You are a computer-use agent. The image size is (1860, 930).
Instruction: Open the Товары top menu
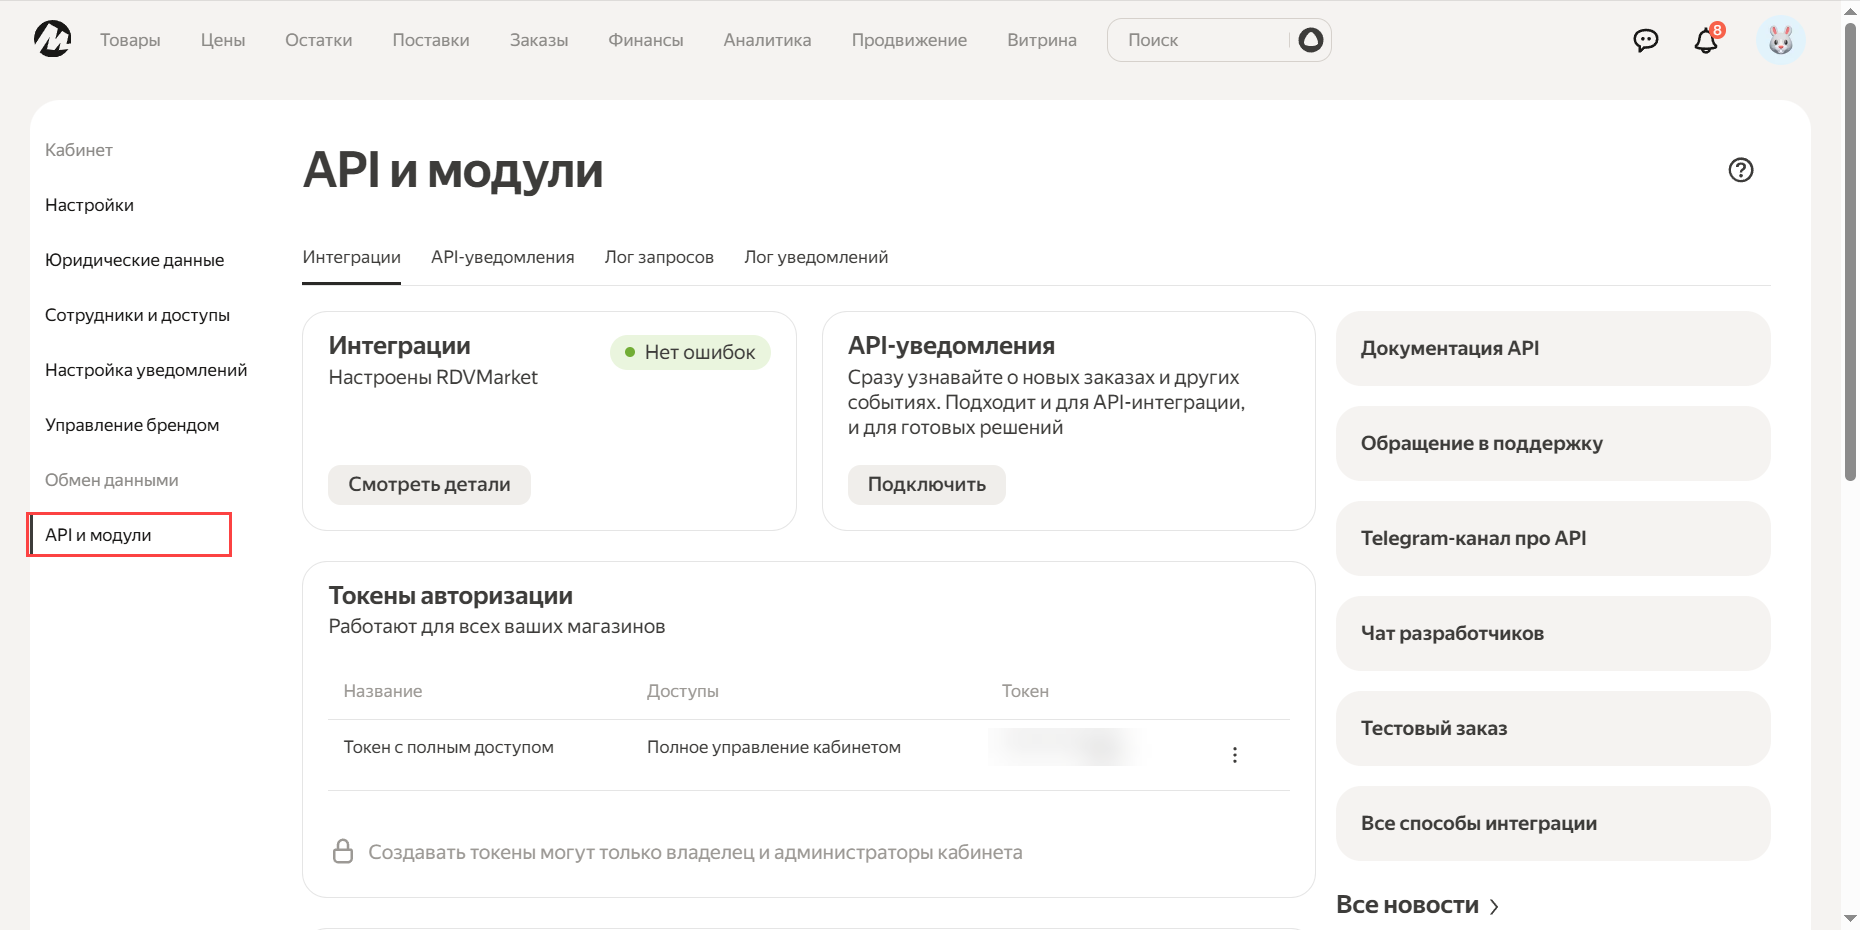point(130,40)
